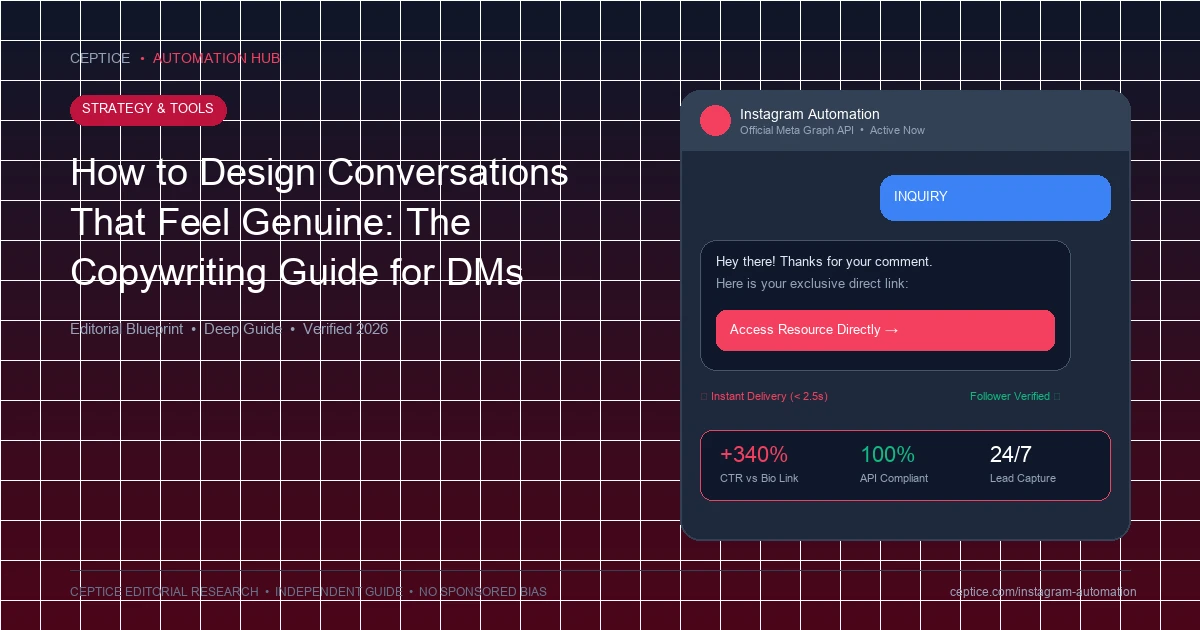This screenshot has width=1200, height=630.
Task: Click Deep Guide in the byline
Action: pos(243,329)
